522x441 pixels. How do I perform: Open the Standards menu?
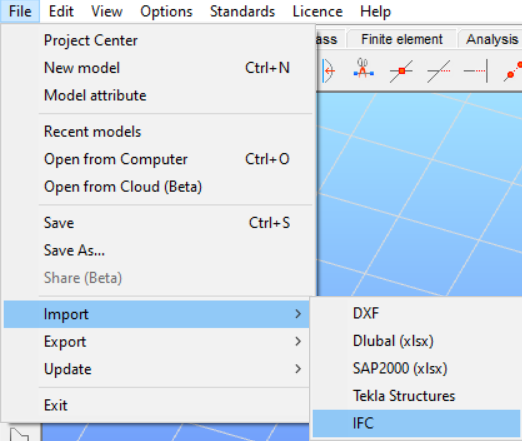(x=242, y=11)
